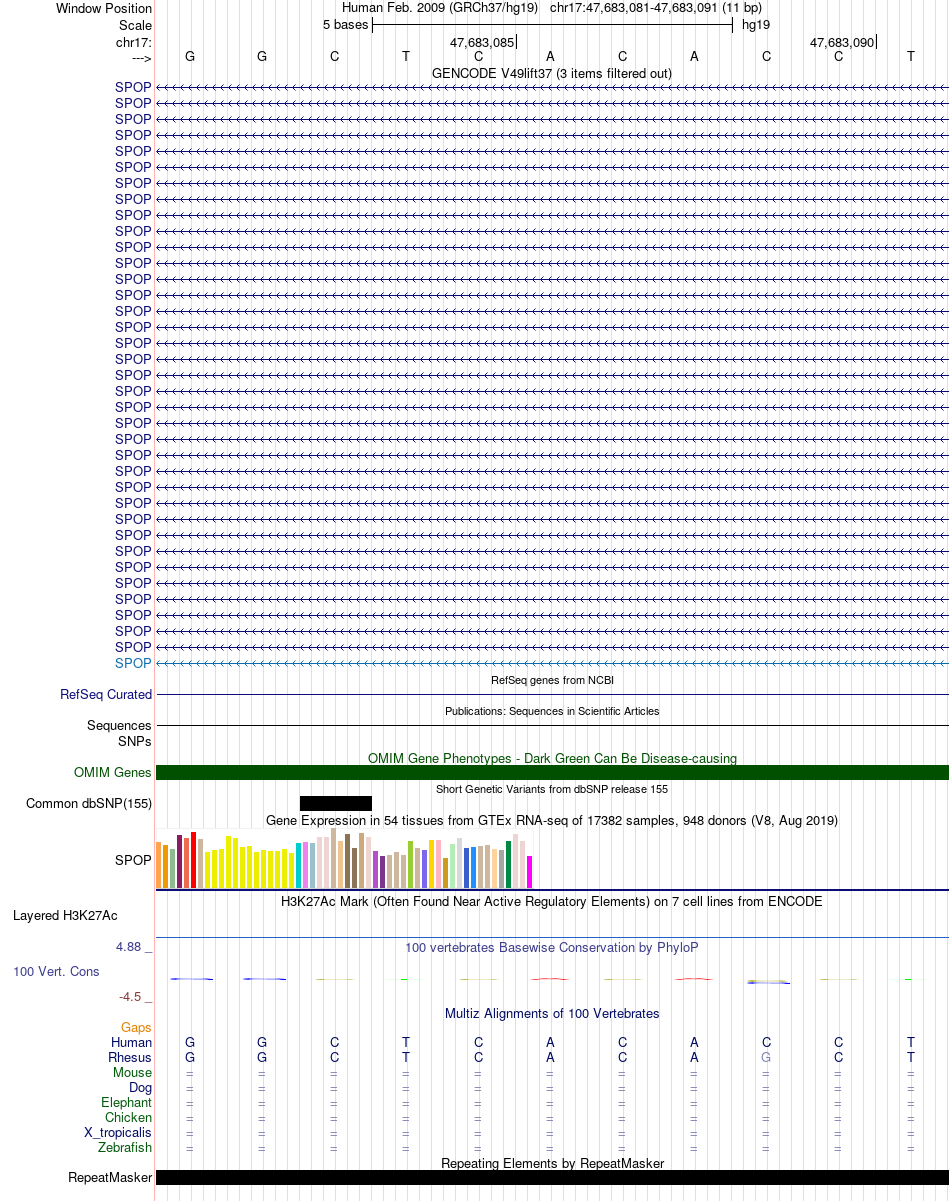Open the RepeatMasker track label

[x=110, y=1177]
